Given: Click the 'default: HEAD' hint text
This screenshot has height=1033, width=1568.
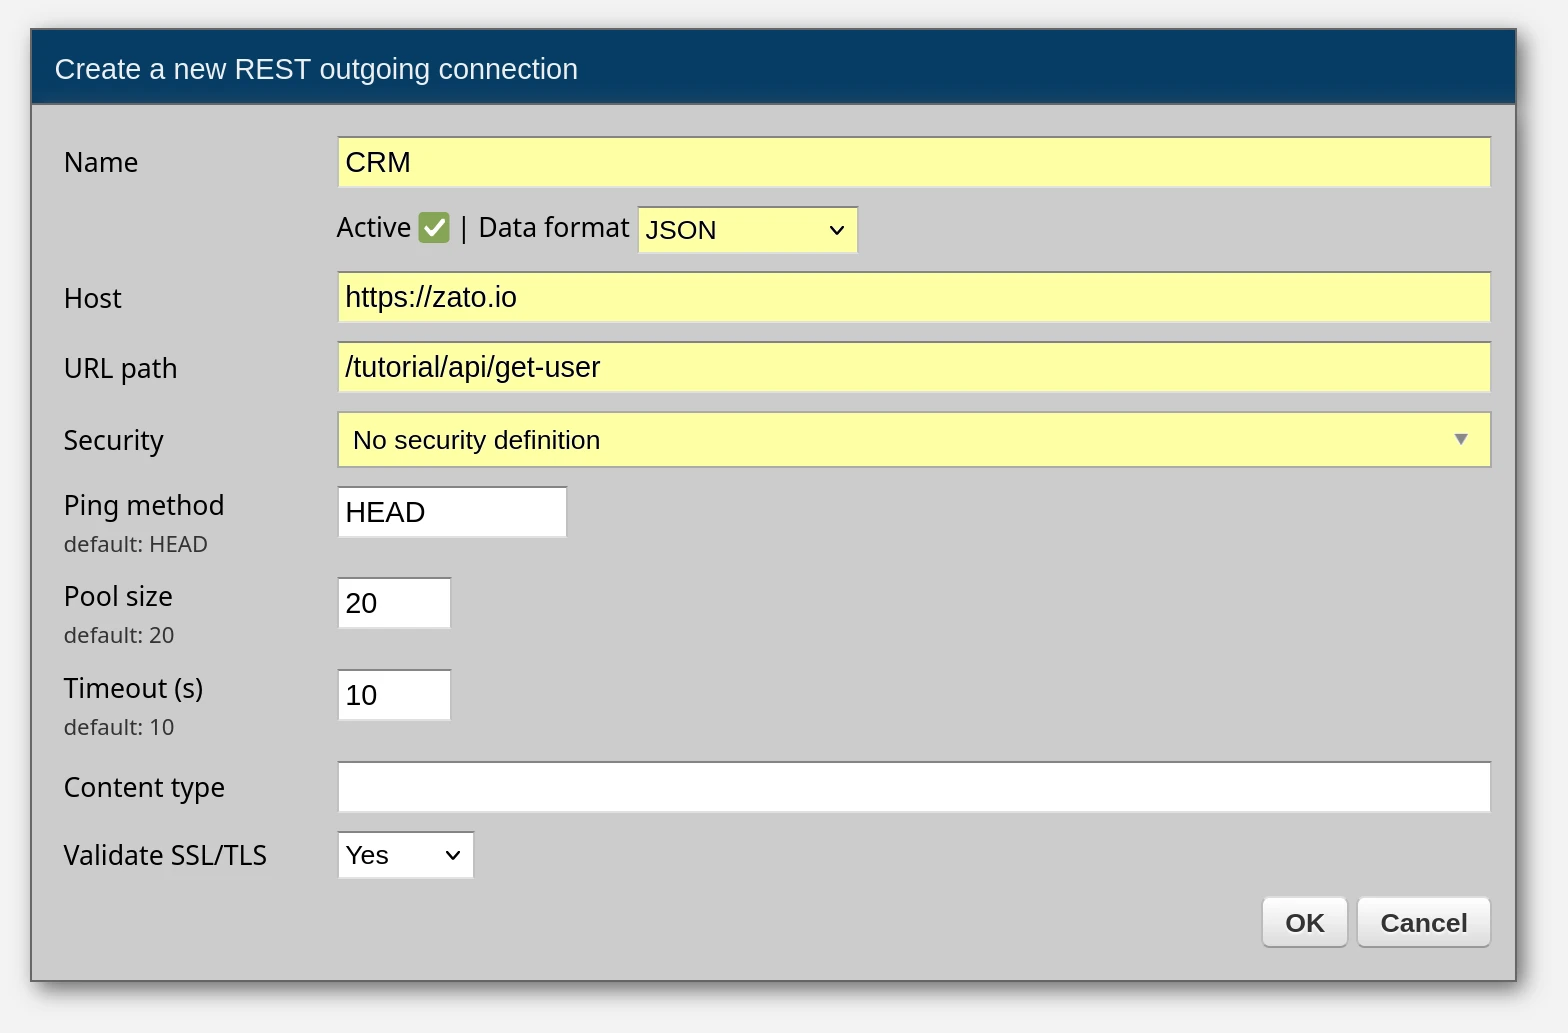Looking at the screenshot, I should [x=136, y=545].
